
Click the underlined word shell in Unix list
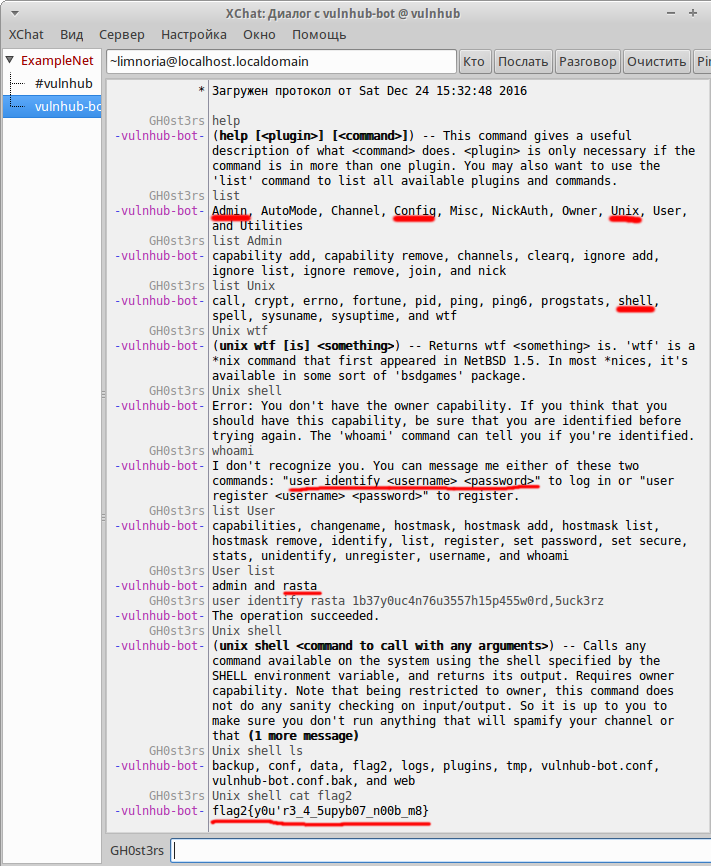[x=635, y=300]
